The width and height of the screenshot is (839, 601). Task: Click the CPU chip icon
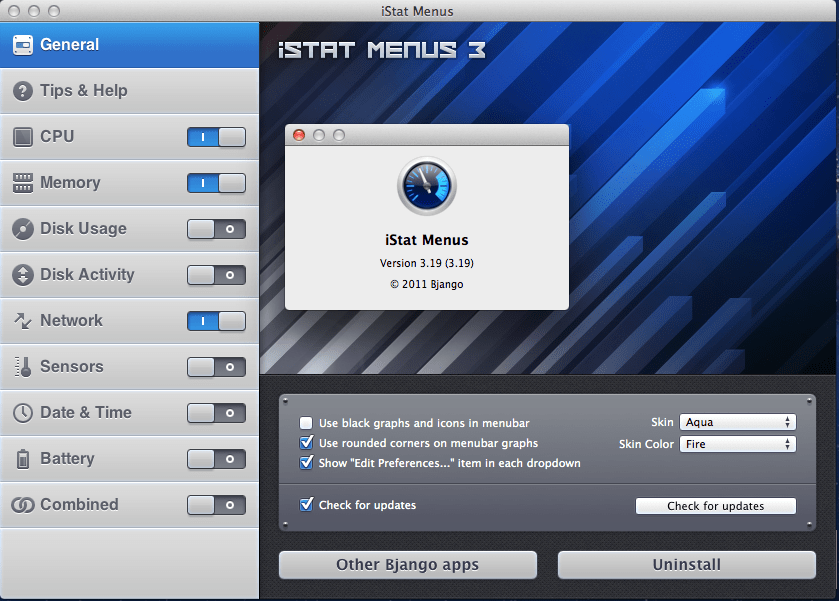coord(22,137)
